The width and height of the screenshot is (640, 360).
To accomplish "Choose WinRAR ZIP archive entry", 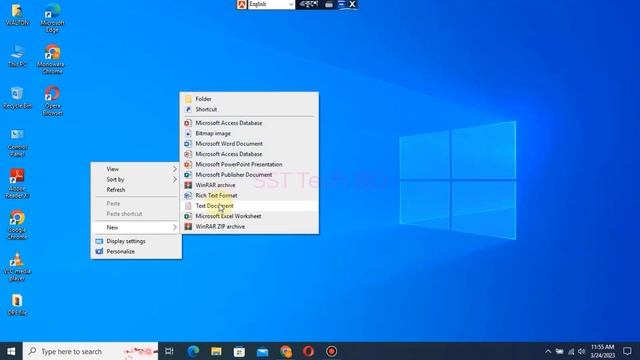I will [249, 227].
